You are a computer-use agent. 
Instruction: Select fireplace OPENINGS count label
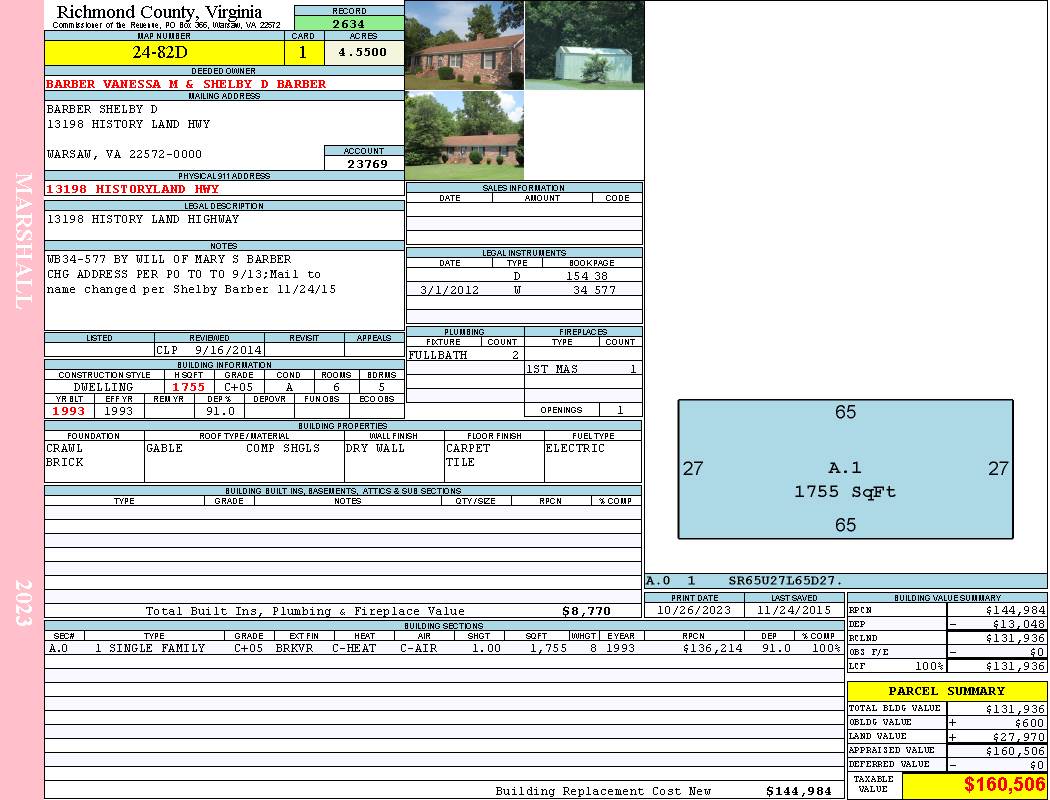pos(561,410)
